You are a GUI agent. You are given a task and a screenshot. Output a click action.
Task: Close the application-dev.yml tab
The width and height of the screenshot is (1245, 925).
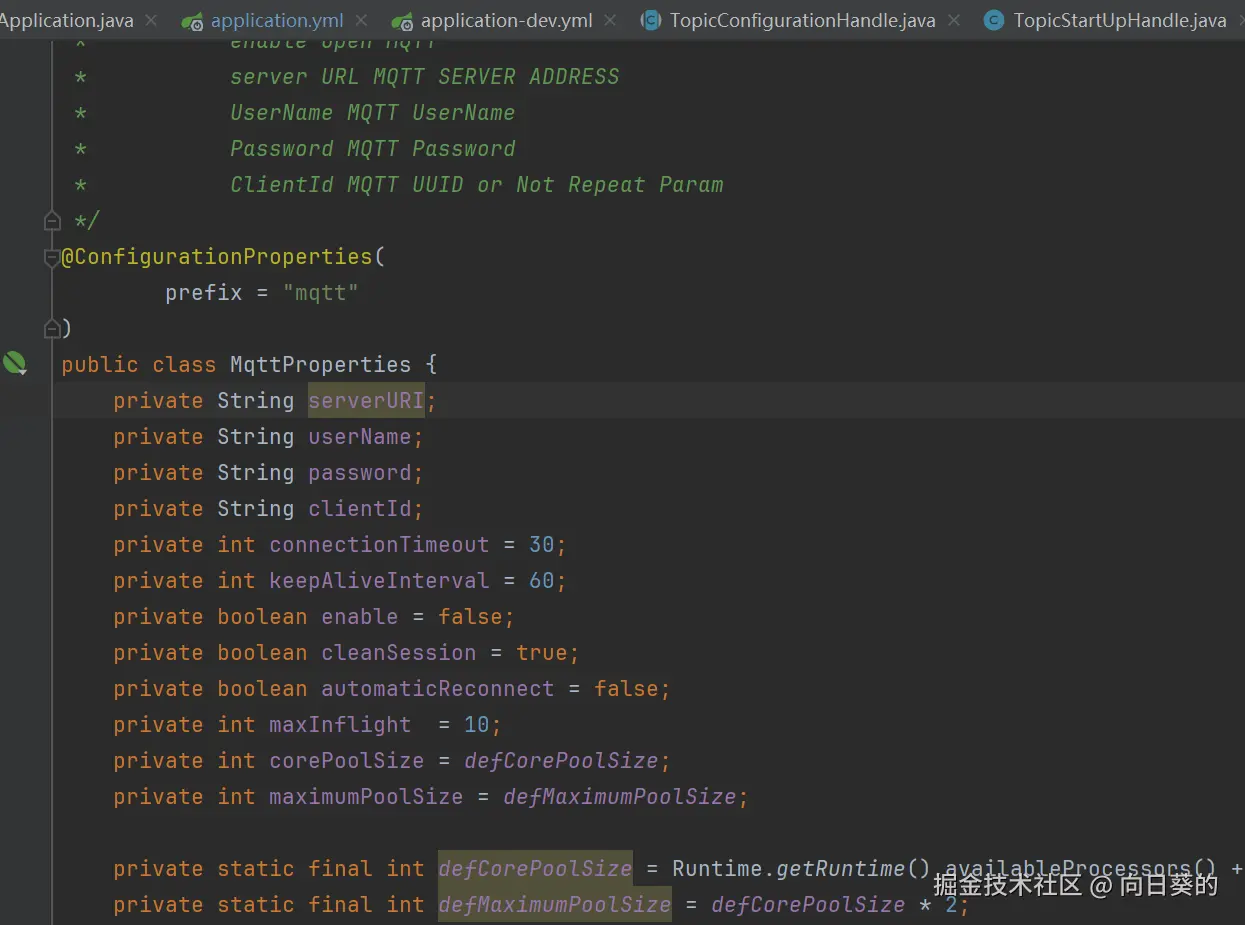(610, 20)
